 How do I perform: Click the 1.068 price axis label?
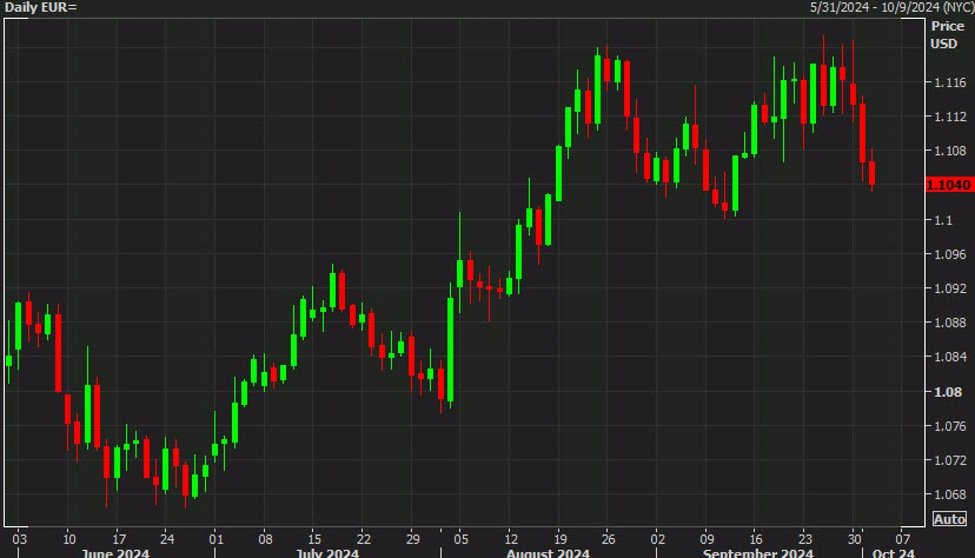point(948,494)
